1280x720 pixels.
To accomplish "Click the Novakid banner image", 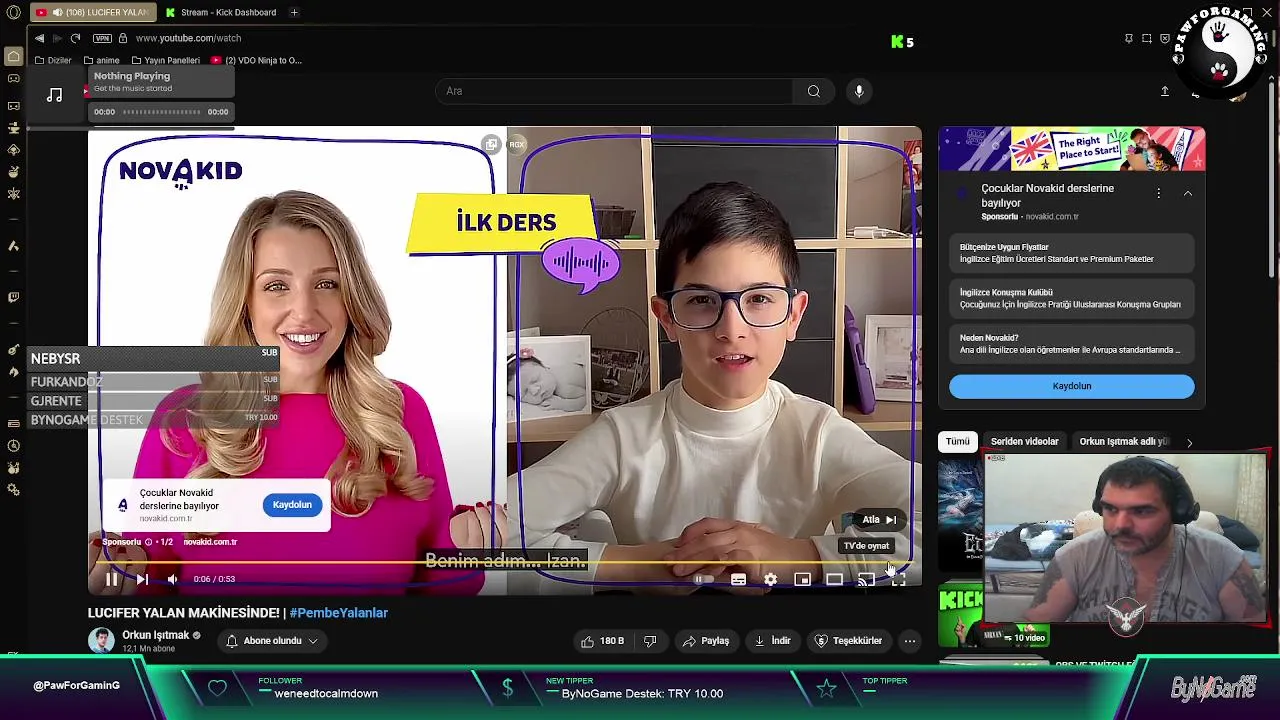I will click(1071, 149).
